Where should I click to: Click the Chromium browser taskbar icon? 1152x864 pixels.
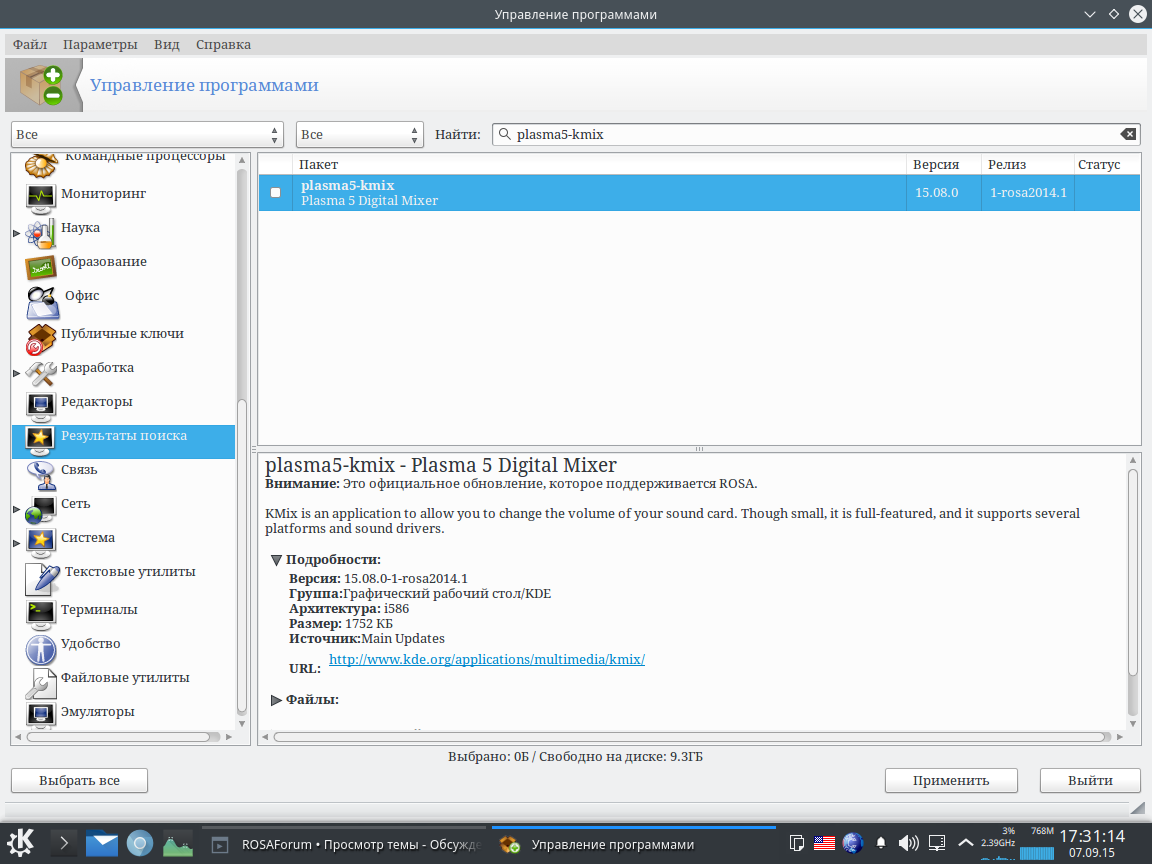pos(140,843)
